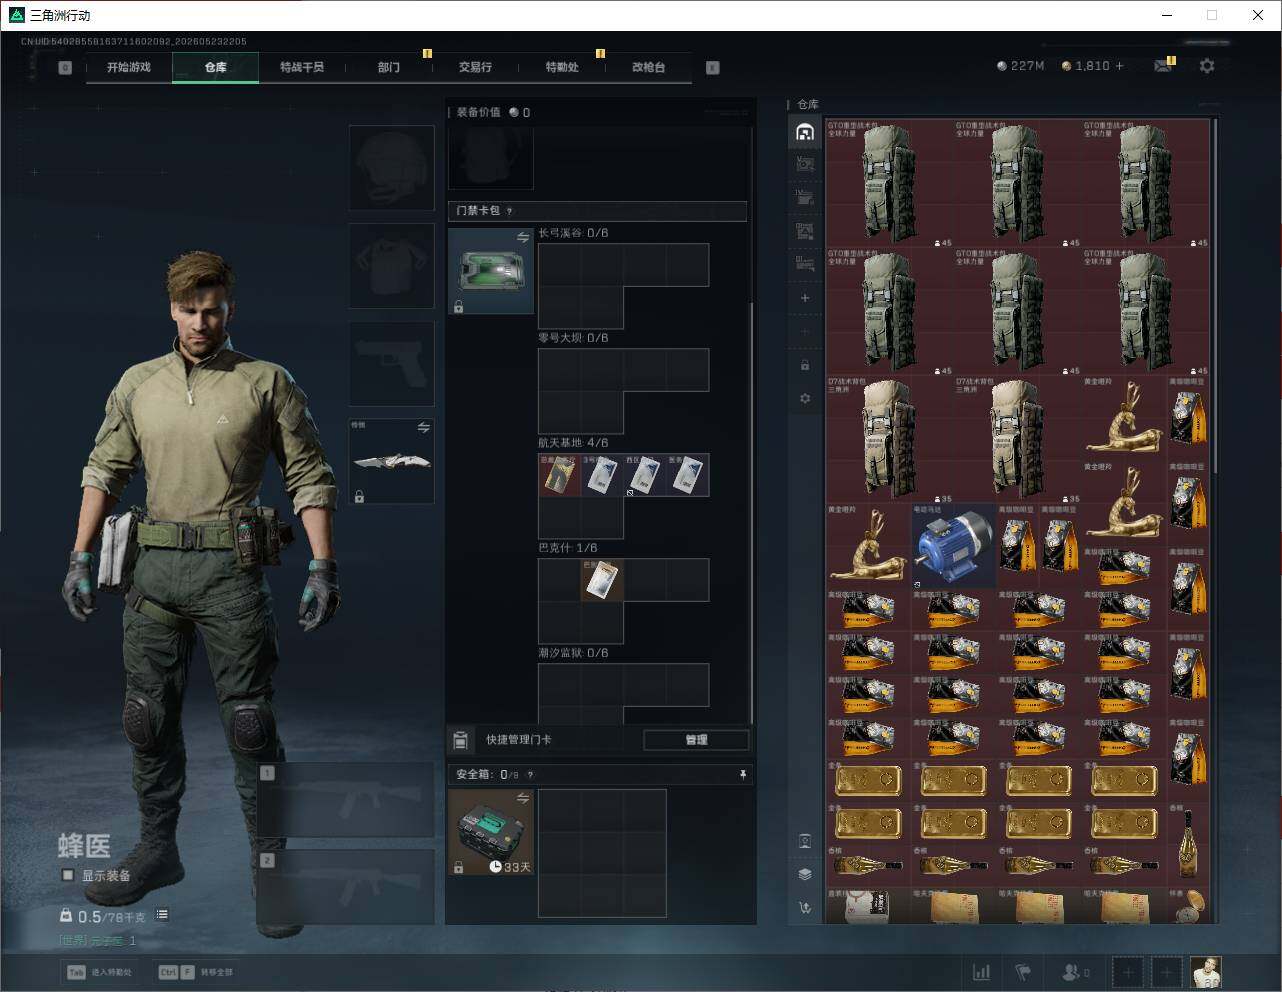This screenshot has width=1282, height=992.
Task: Open the main warehouse storage tab icon
Action: pyautogui.click(x=805, y=131)
